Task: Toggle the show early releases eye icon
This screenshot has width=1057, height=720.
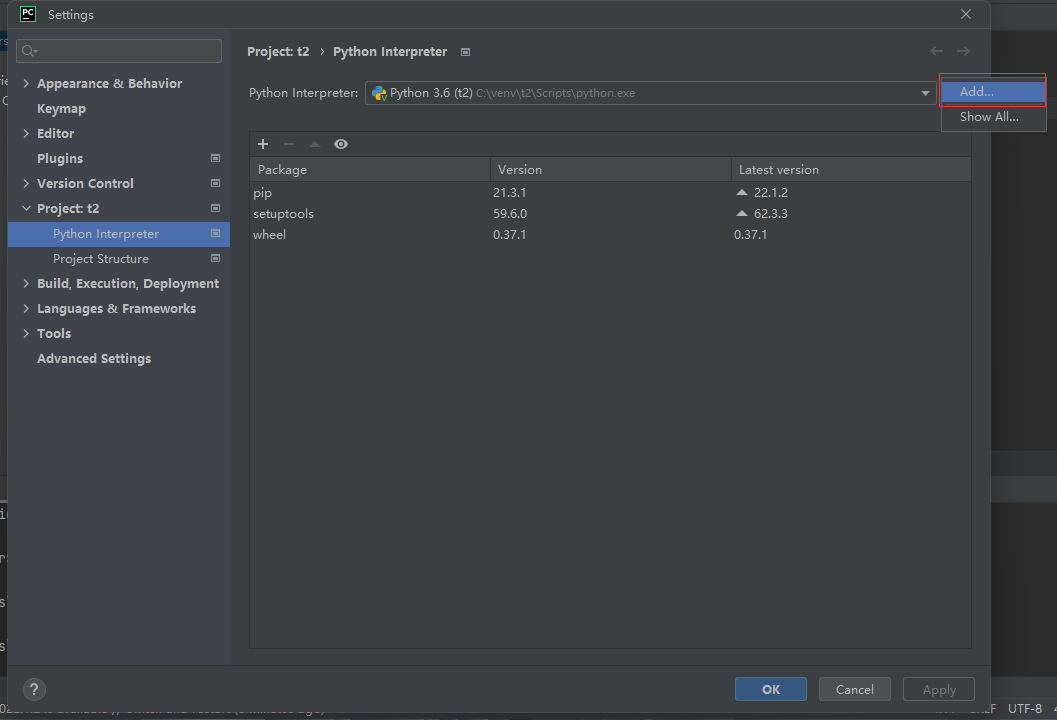Action: coord(341,144)
